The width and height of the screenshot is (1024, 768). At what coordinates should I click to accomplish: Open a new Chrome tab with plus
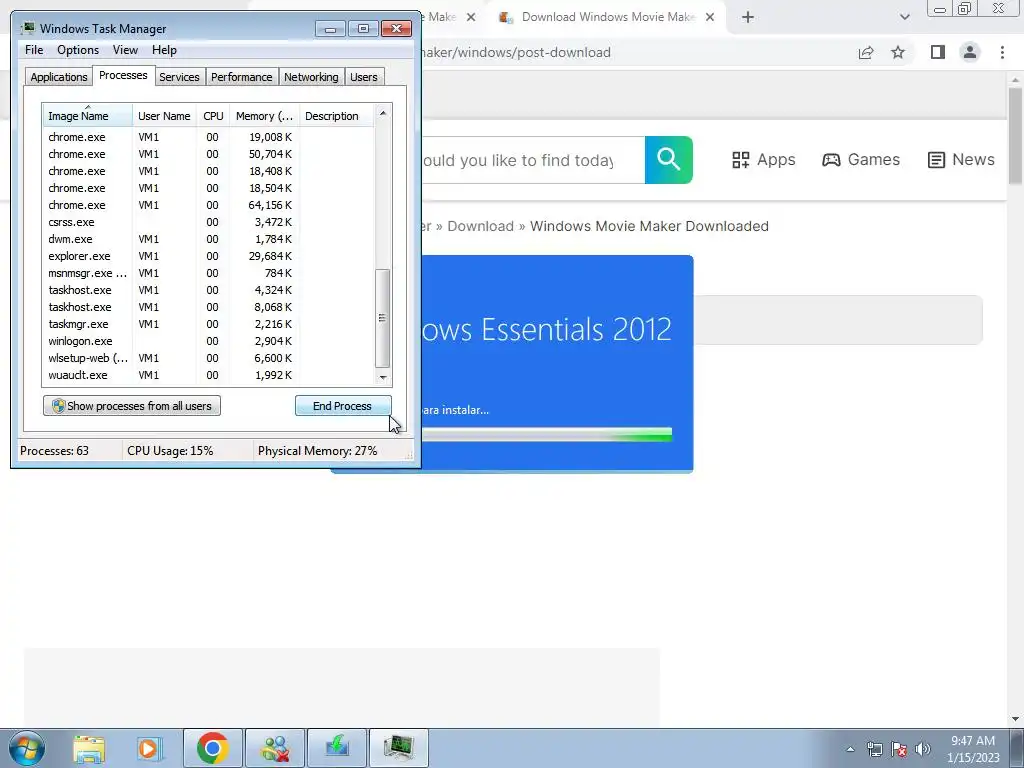pos(748,17)
